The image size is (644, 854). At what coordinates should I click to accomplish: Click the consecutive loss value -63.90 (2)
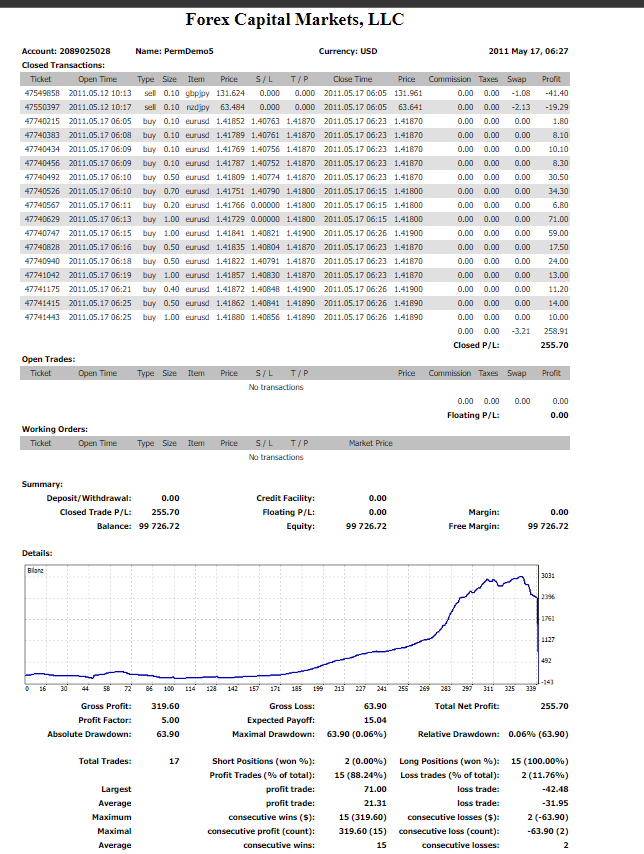tap(548, 832)
